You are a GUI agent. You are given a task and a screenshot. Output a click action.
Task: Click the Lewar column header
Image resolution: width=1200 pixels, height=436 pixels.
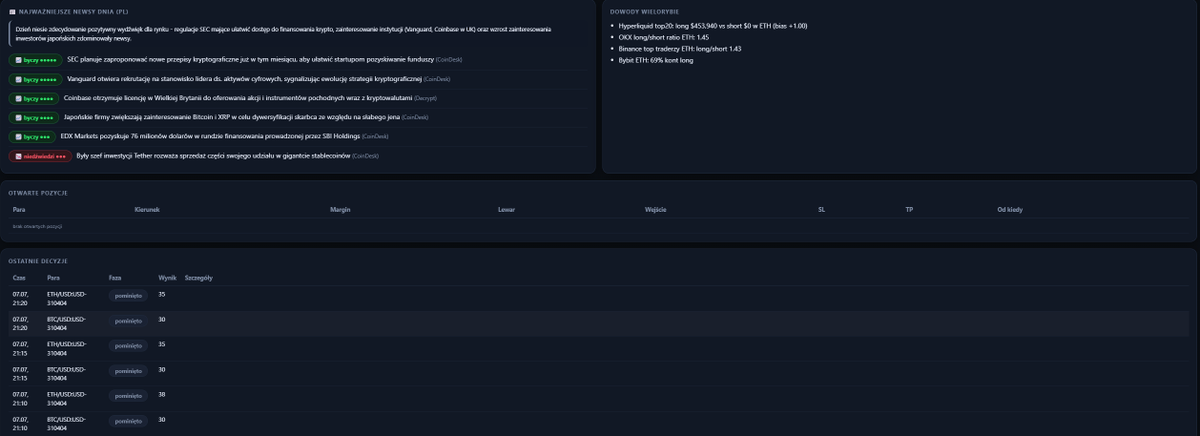pos(506,210)
